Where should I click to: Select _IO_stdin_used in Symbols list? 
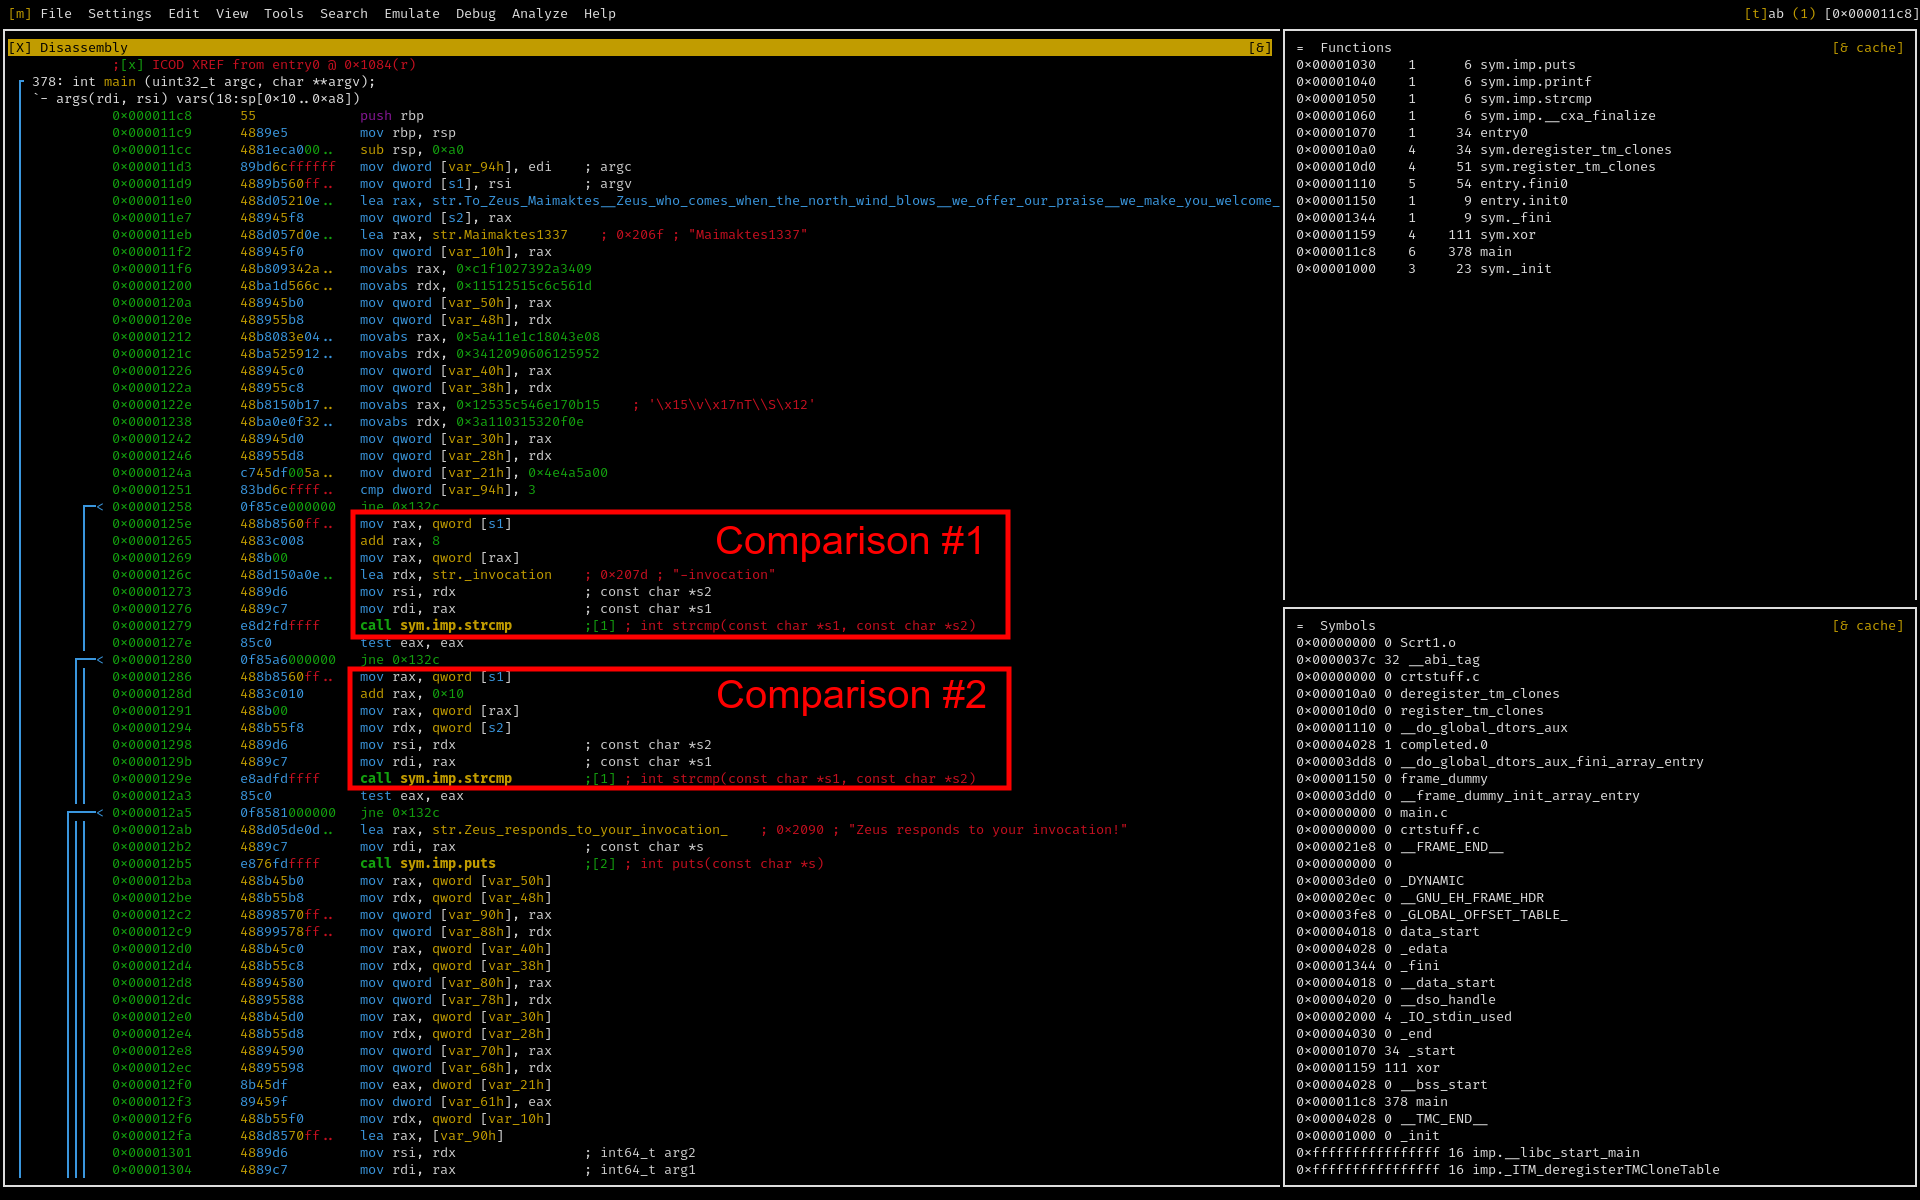coord(1455,1017)
